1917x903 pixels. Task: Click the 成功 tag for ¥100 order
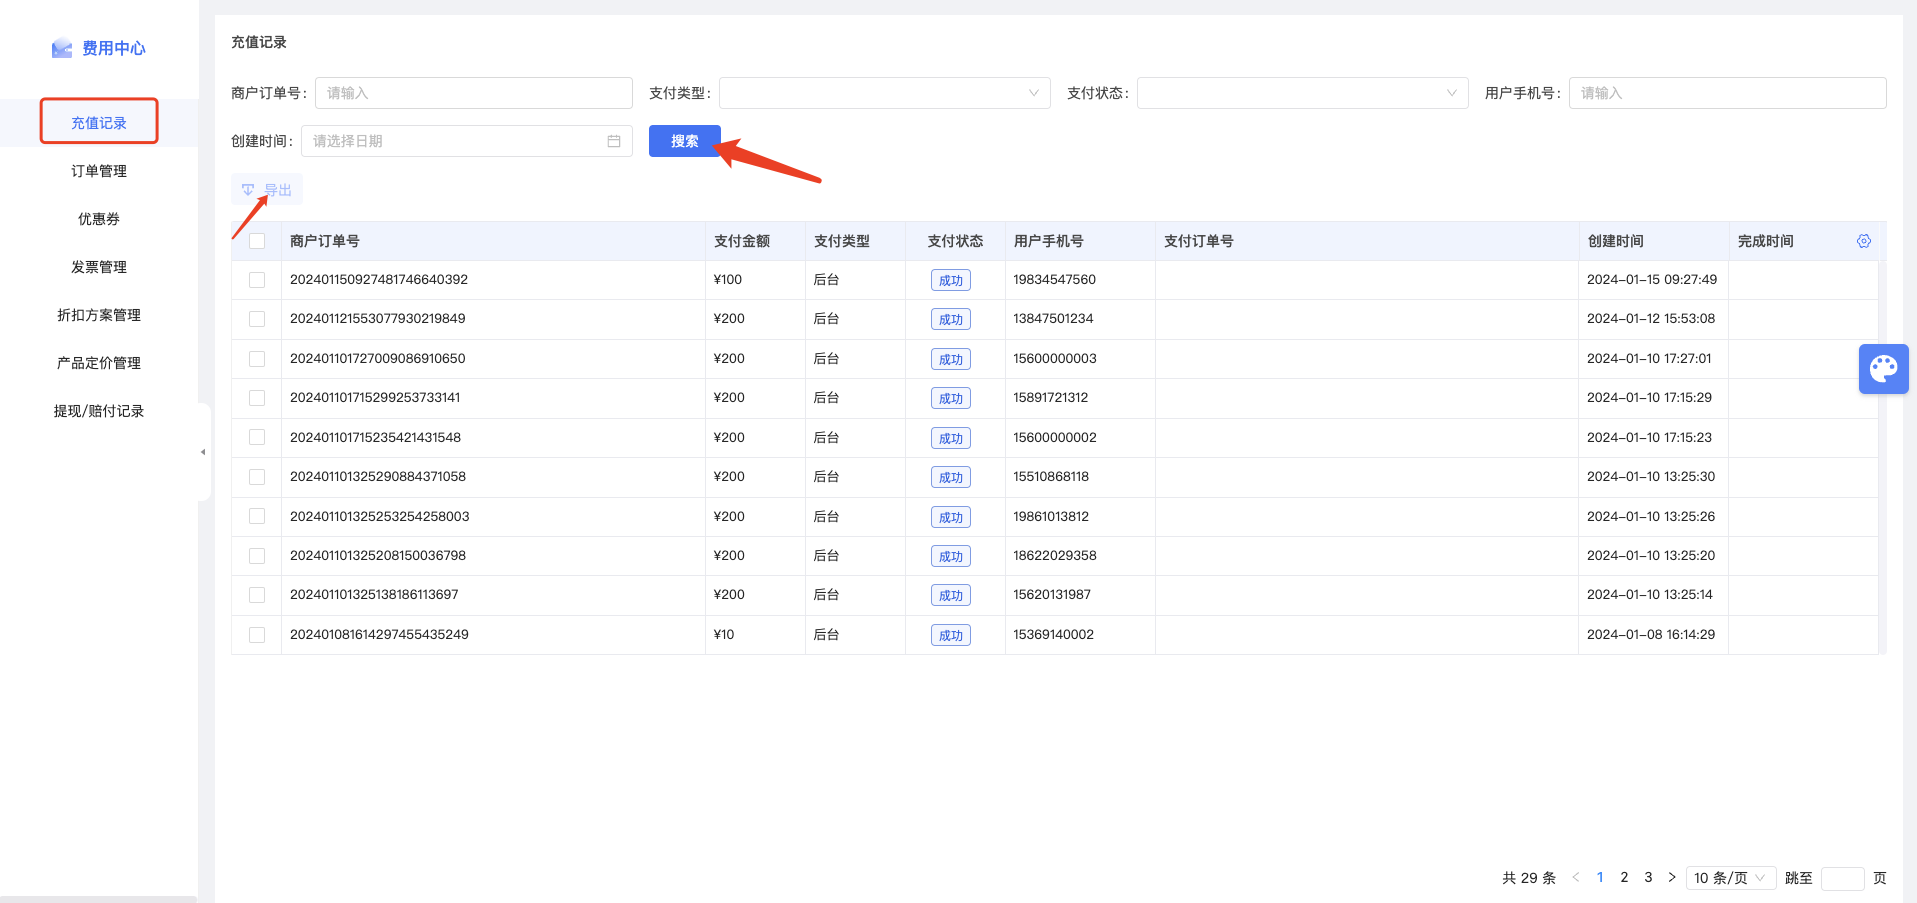point(951,281)
